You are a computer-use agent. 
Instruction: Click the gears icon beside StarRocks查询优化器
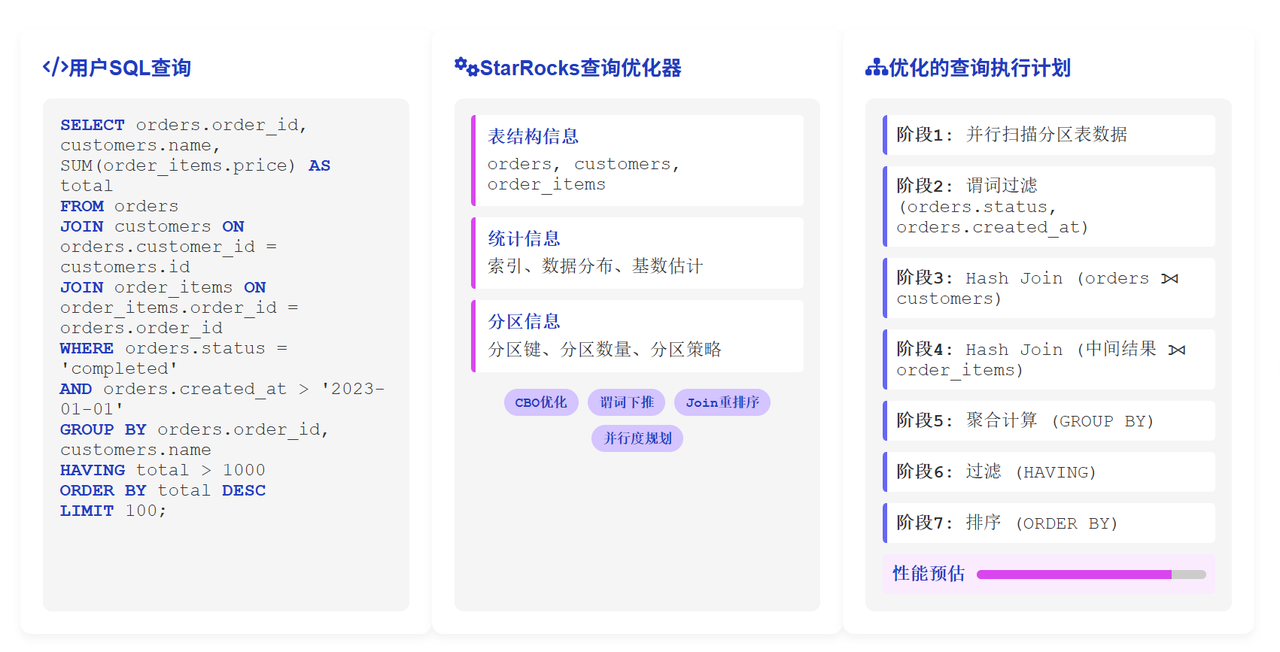(466, 67)
